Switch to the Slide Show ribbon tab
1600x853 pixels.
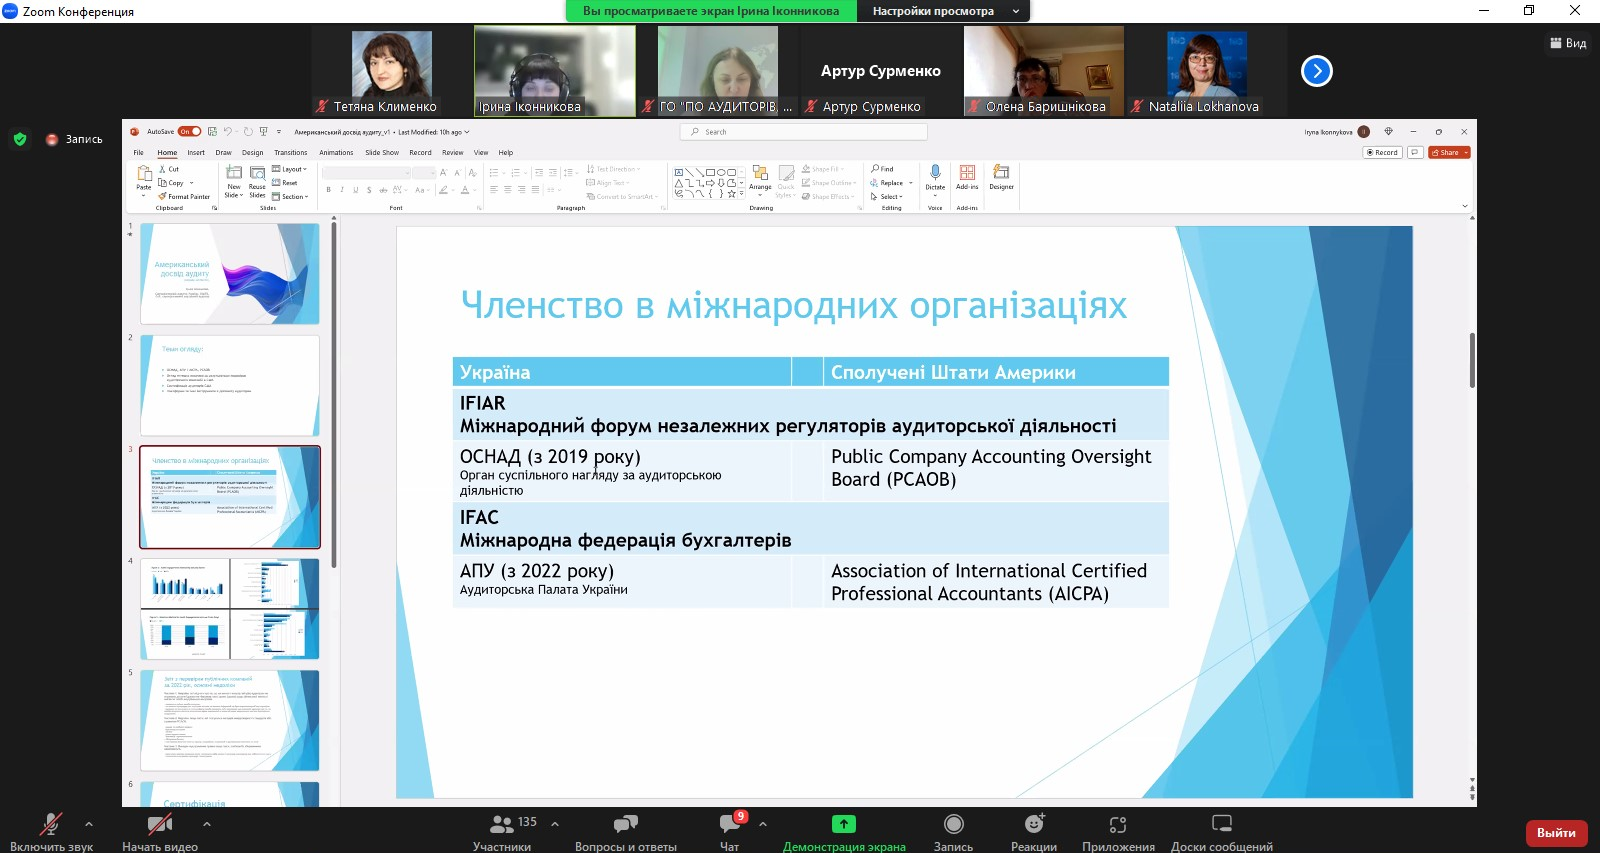[x=382, y=153]
